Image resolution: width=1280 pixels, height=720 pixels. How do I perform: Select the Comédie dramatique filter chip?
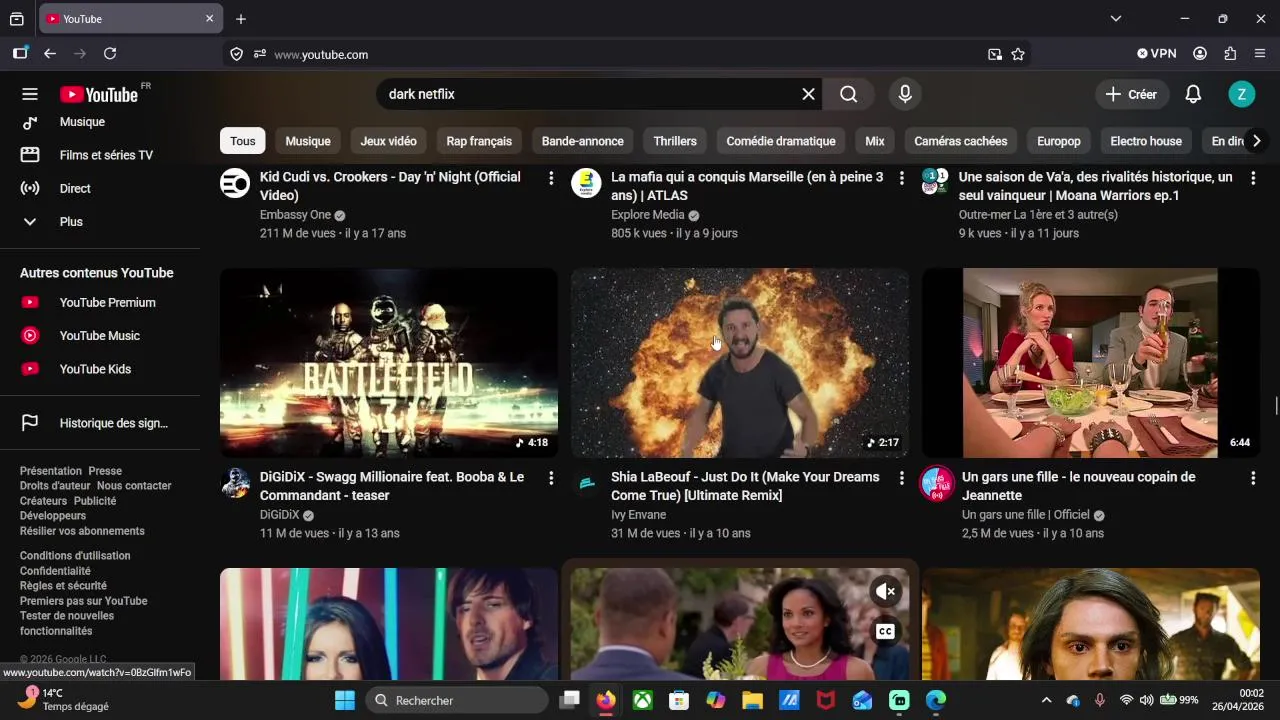pos(781,141)
